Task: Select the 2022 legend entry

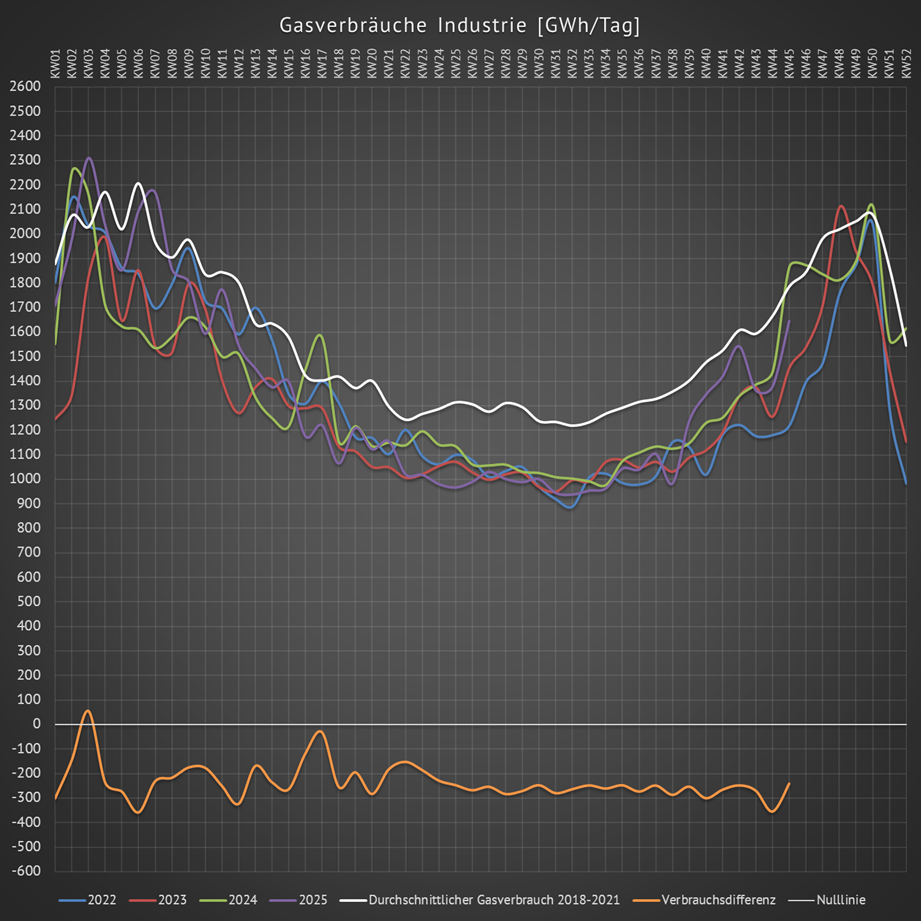Action: 102,900
